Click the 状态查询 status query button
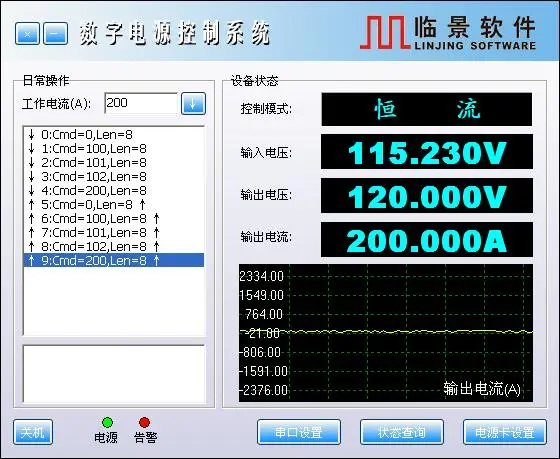560x459 pixels. 402,432
